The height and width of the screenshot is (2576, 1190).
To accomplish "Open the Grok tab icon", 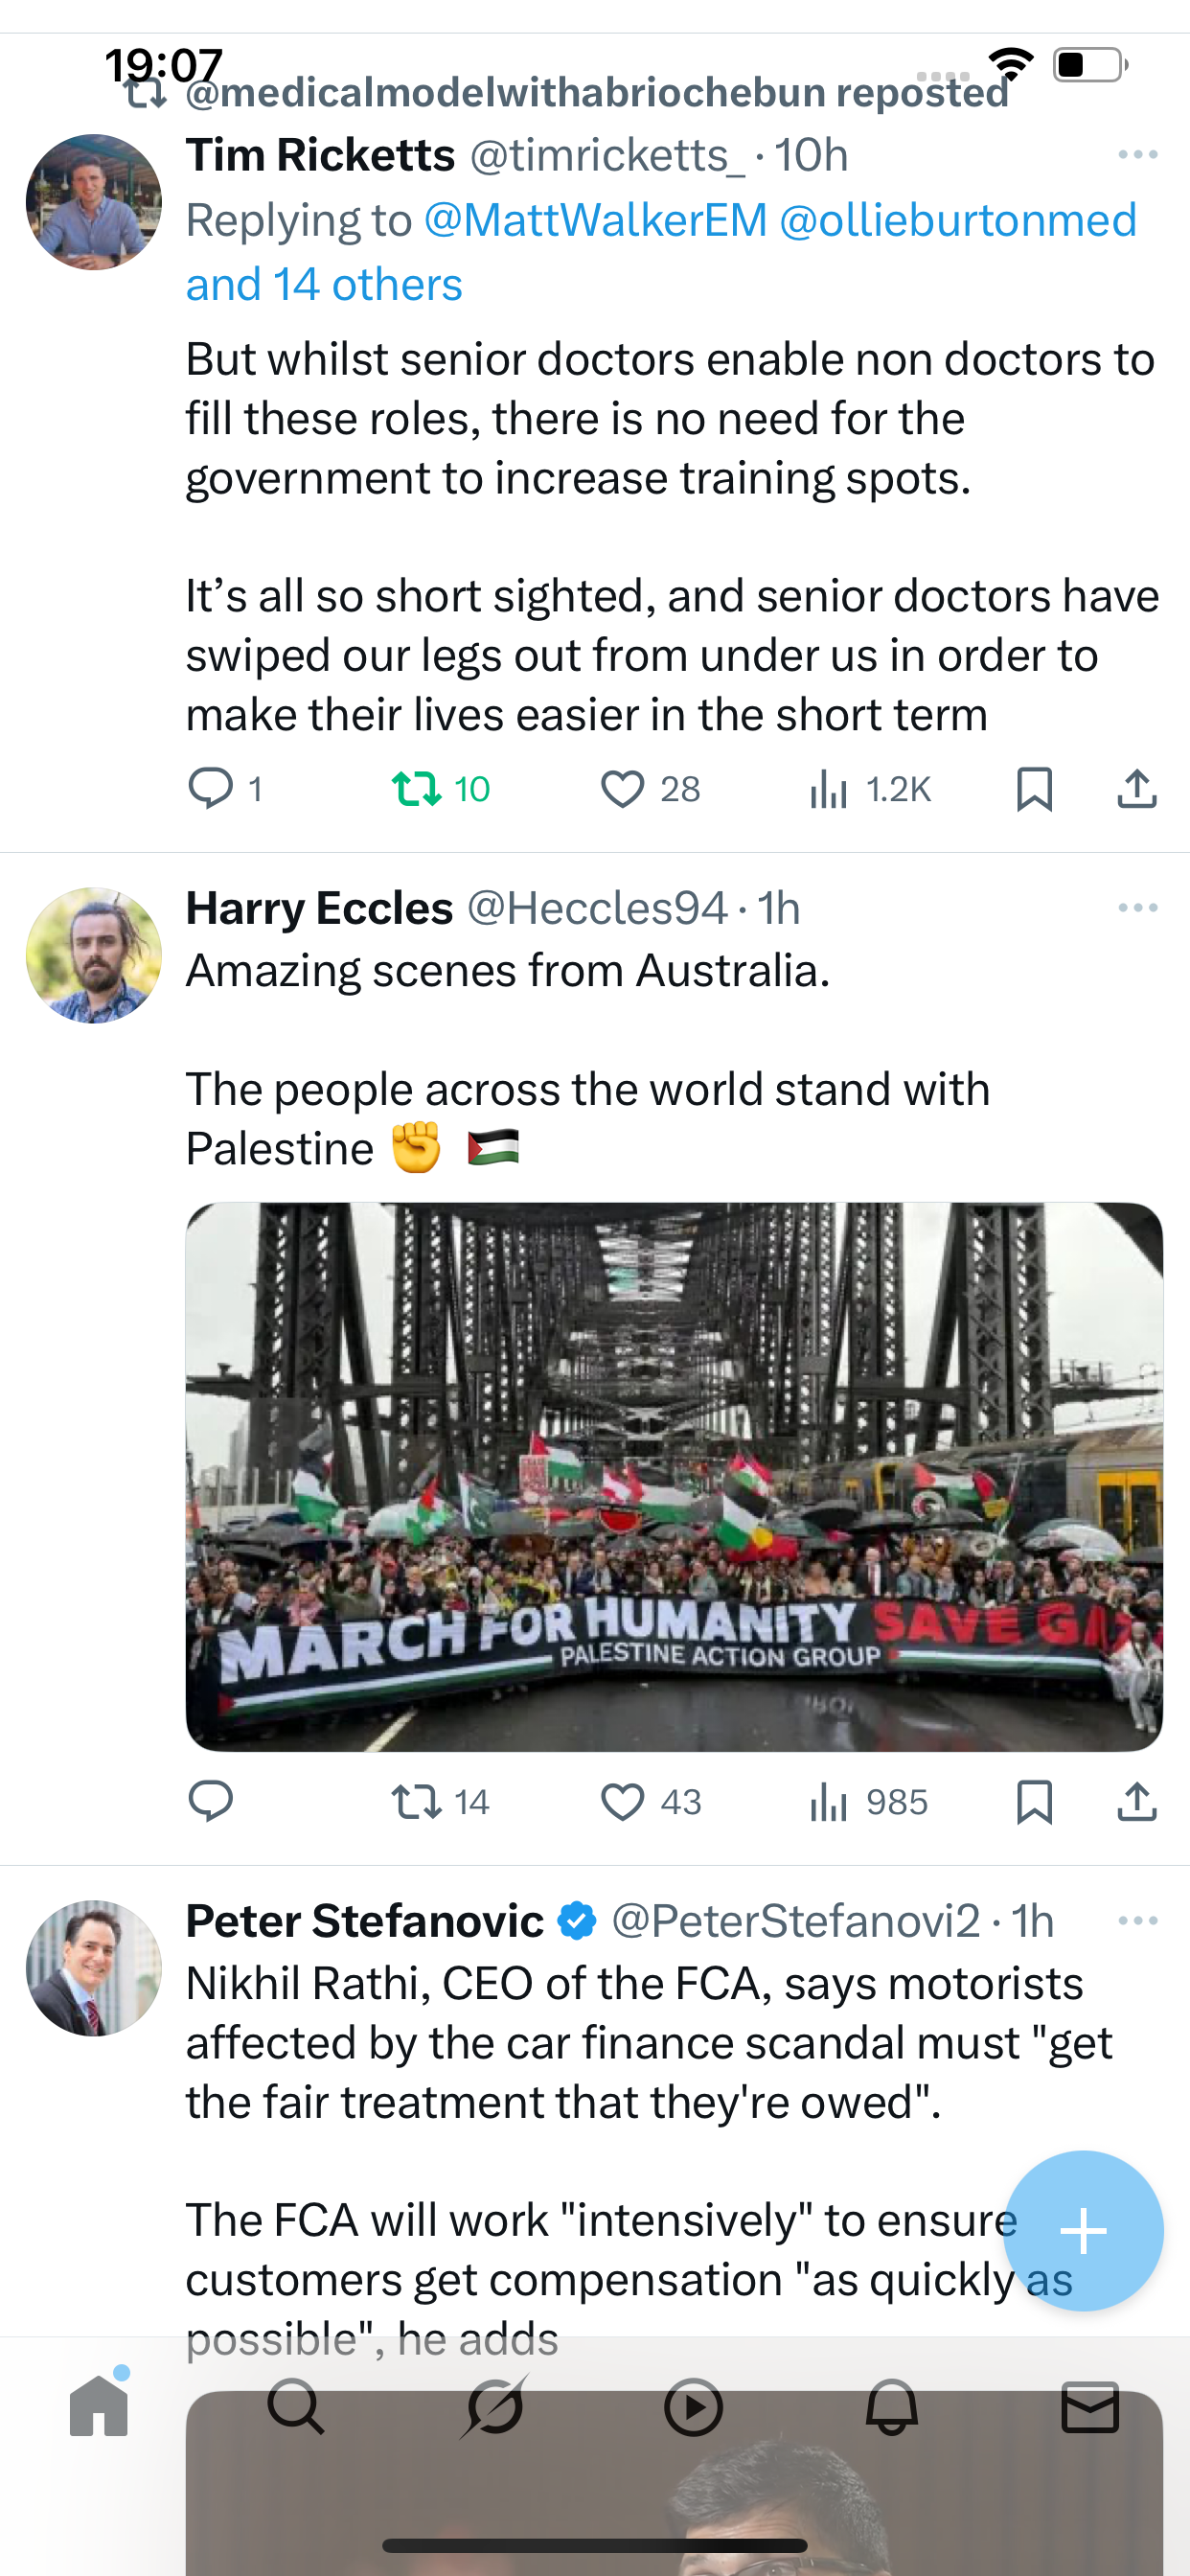I will (x=494, y=2407).
